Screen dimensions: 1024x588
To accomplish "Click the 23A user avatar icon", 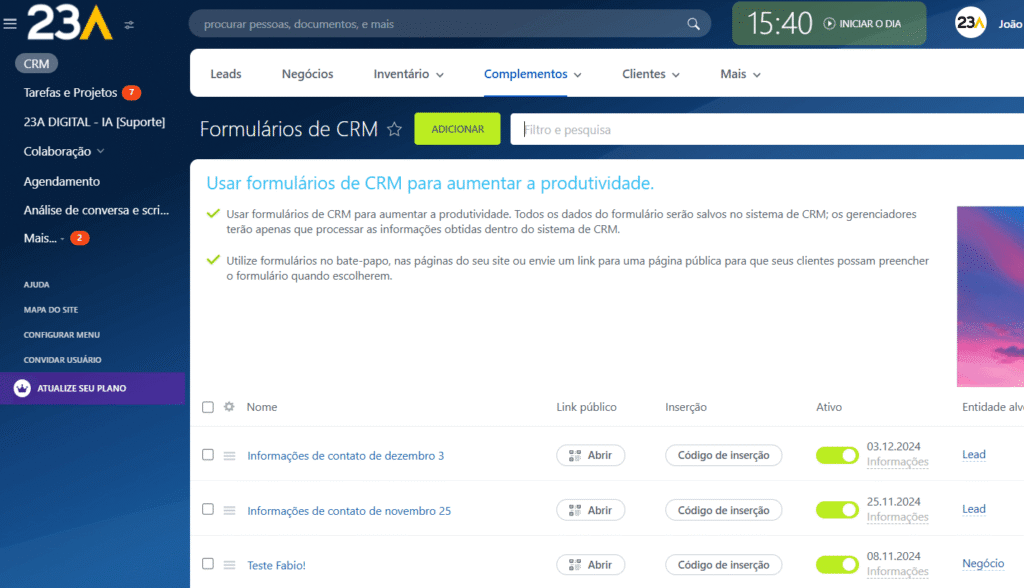I will (970, 23).
